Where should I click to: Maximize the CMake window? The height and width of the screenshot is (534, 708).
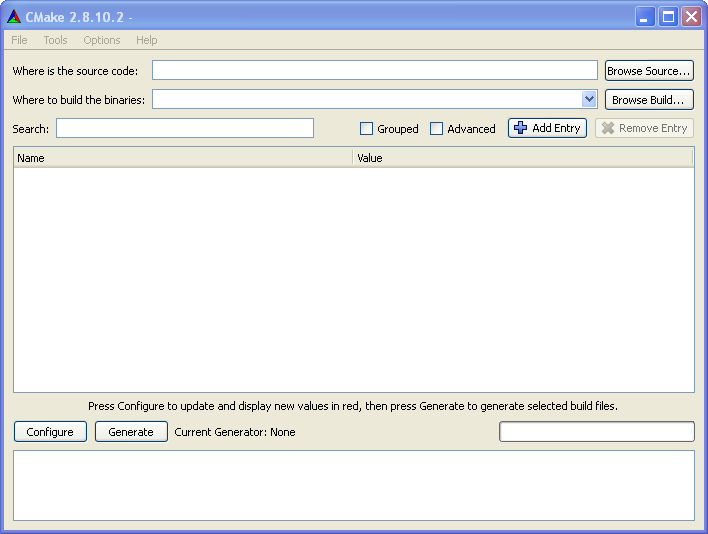click(x=668, y=17)
